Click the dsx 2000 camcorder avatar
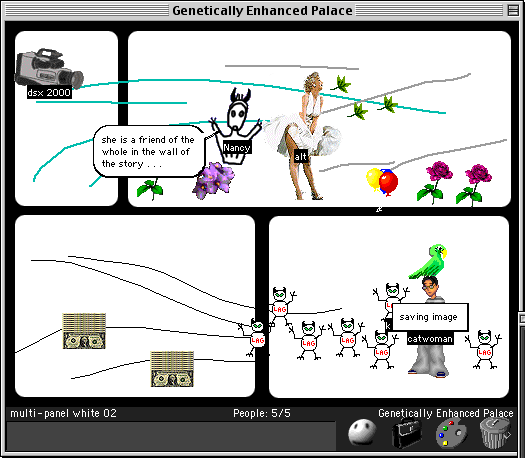 tap(49, 70)
